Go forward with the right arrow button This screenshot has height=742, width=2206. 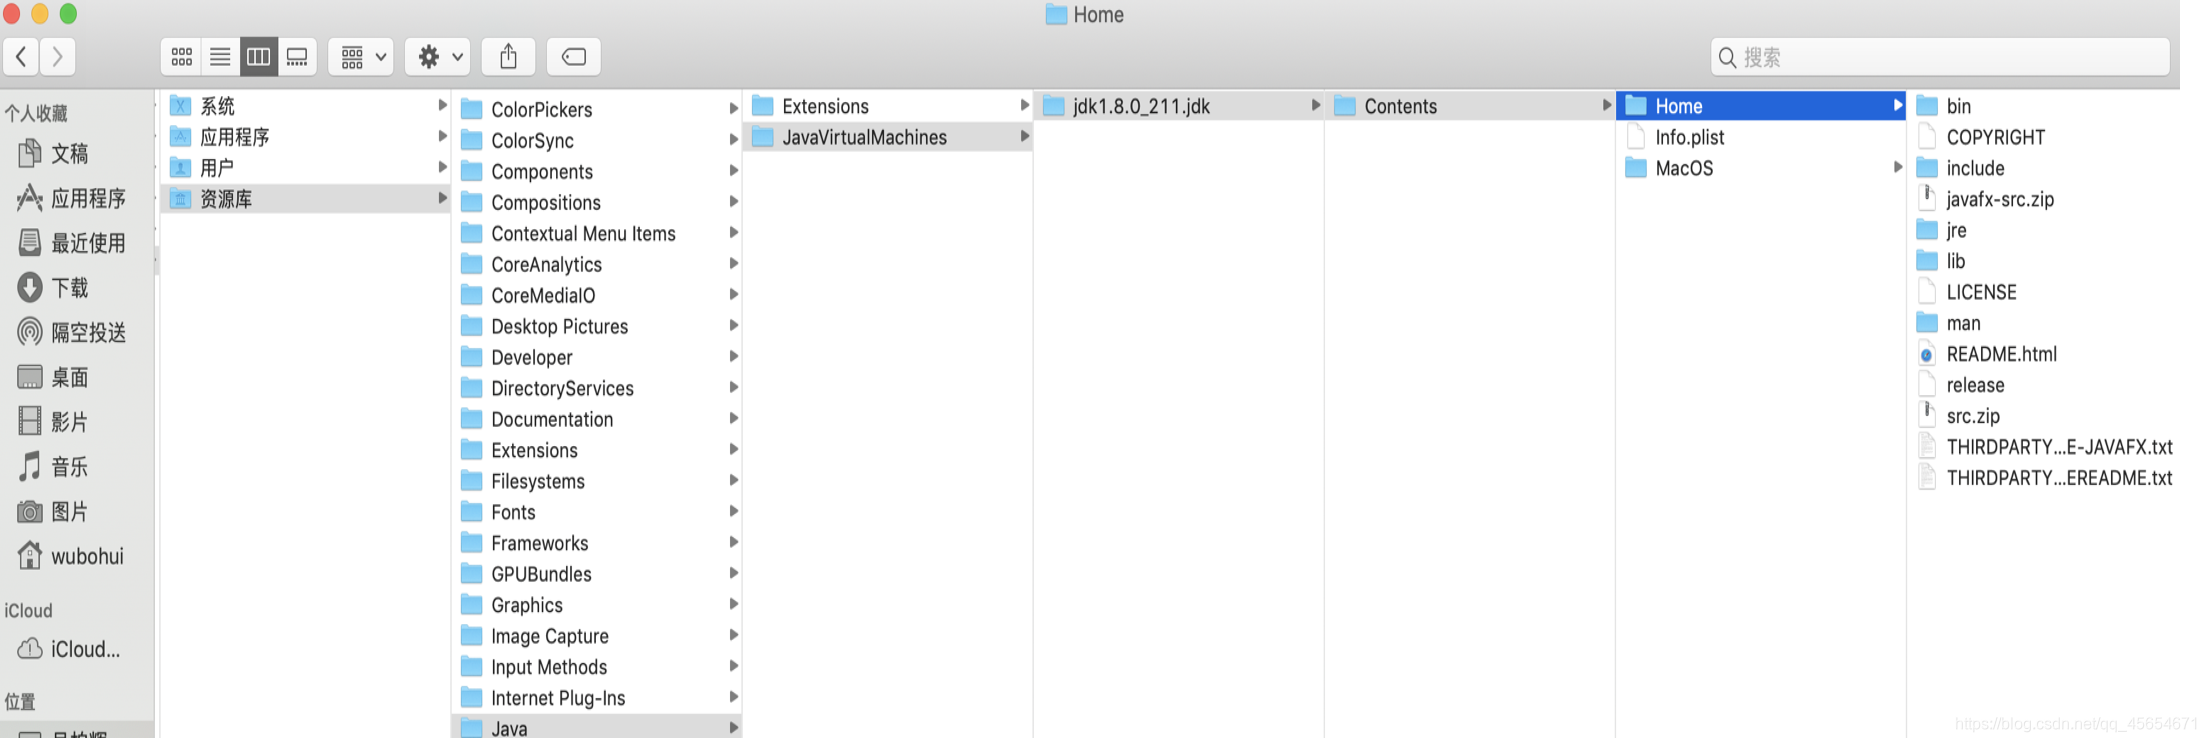58,57
